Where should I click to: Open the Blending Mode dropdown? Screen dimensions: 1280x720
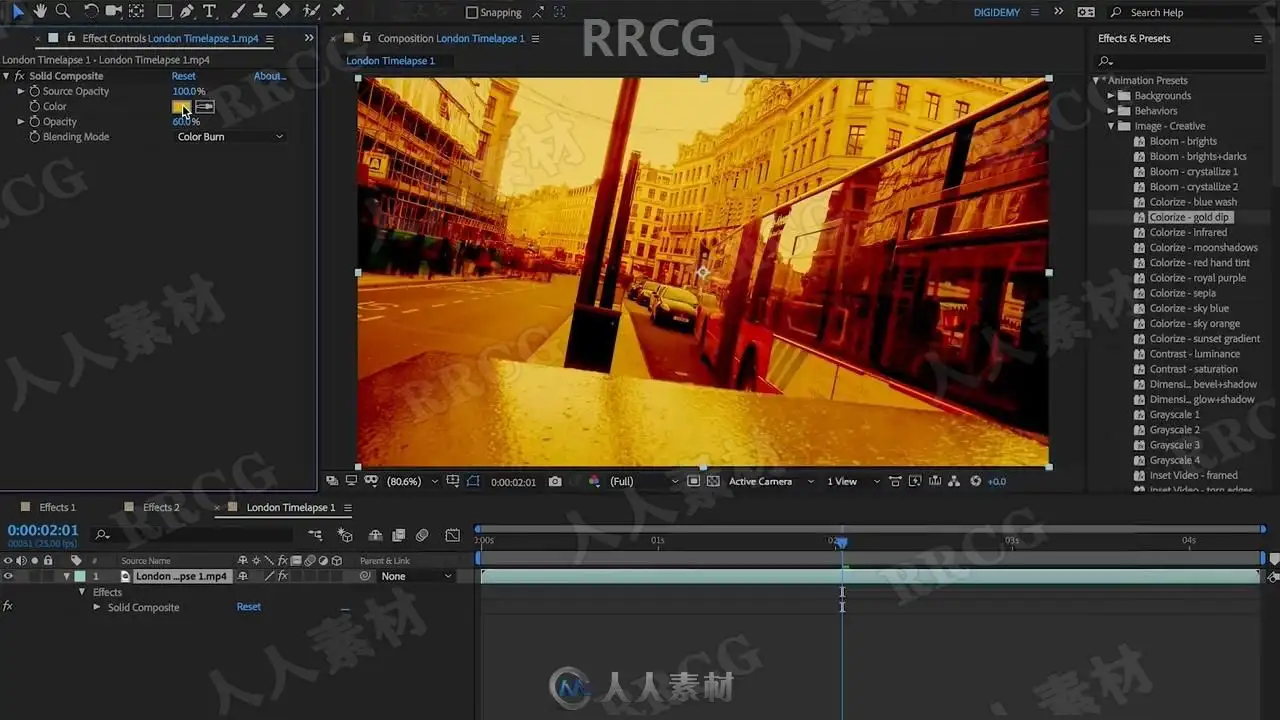tap(230, 137)
